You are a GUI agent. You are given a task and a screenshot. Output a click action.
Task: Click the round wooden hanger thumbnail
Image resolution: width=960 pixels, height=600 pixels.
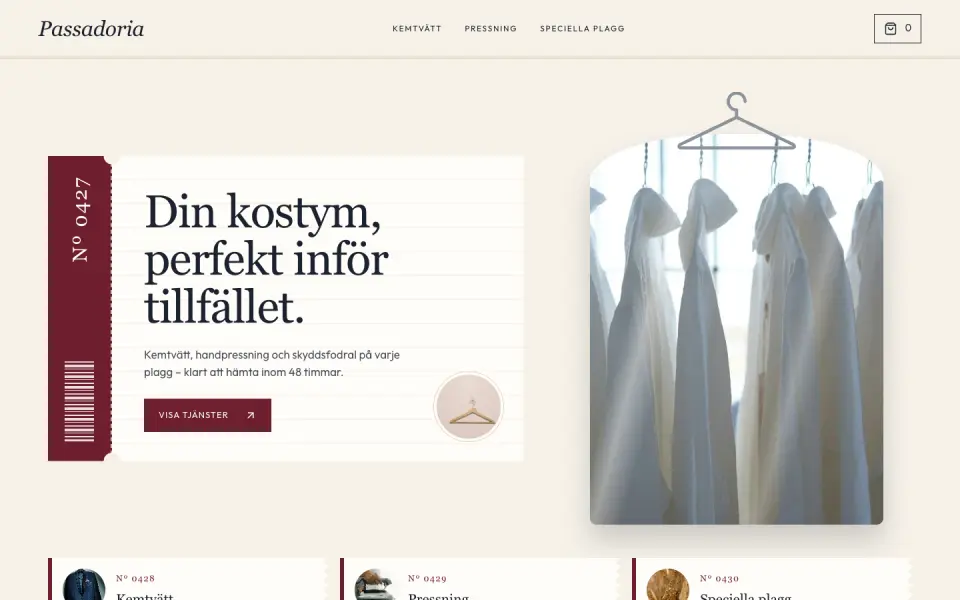pyautogui.click(x=468, y=407)
